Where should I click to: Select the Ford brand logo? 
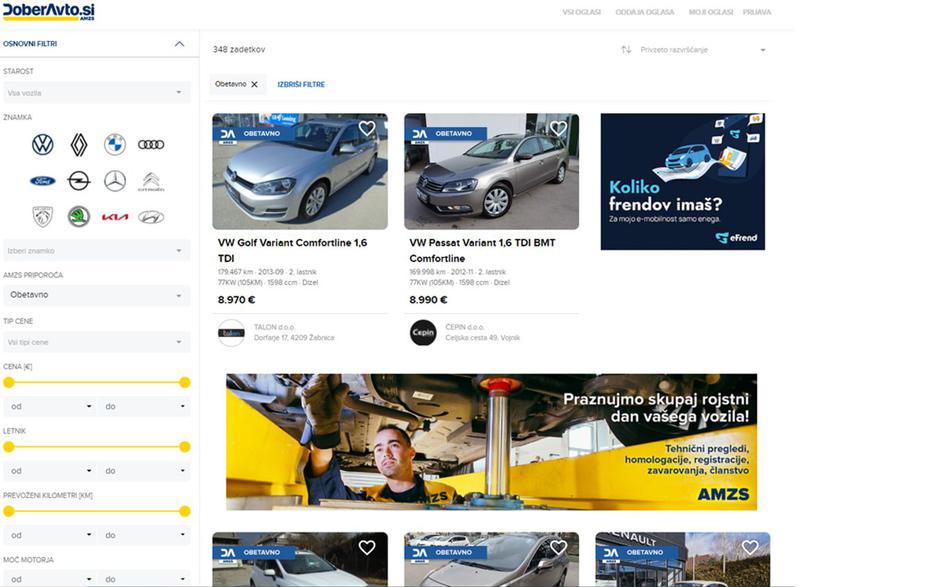pos(42,181)
